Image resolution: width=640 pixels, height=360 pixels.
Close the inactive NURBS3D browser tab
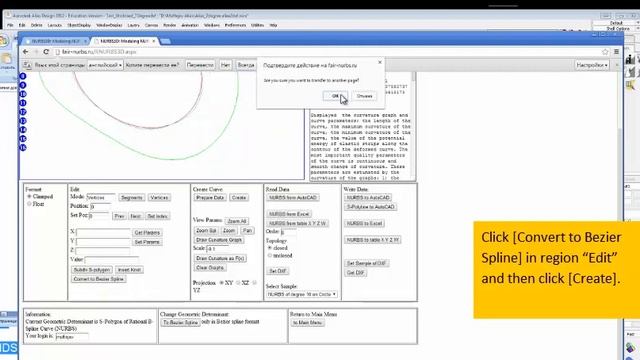pos(85,41)
